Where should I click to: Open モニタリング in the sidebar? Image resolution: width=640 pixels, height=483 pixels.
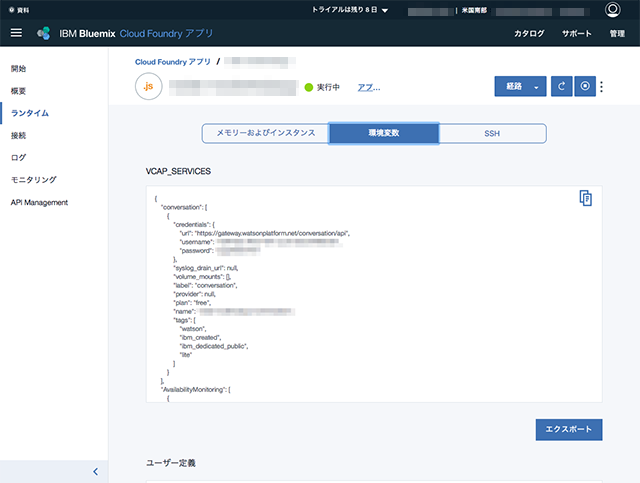33,180
